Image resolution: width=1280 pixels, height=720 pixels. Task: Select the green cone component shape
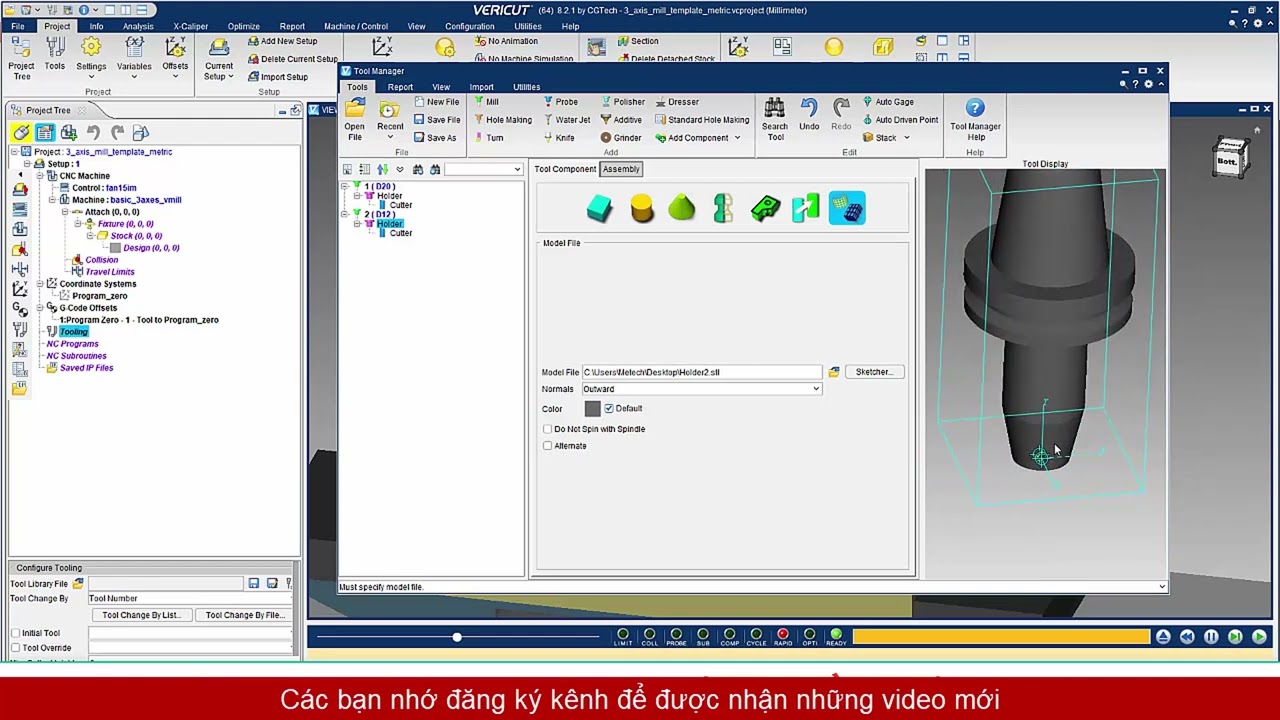coord(682,208)
